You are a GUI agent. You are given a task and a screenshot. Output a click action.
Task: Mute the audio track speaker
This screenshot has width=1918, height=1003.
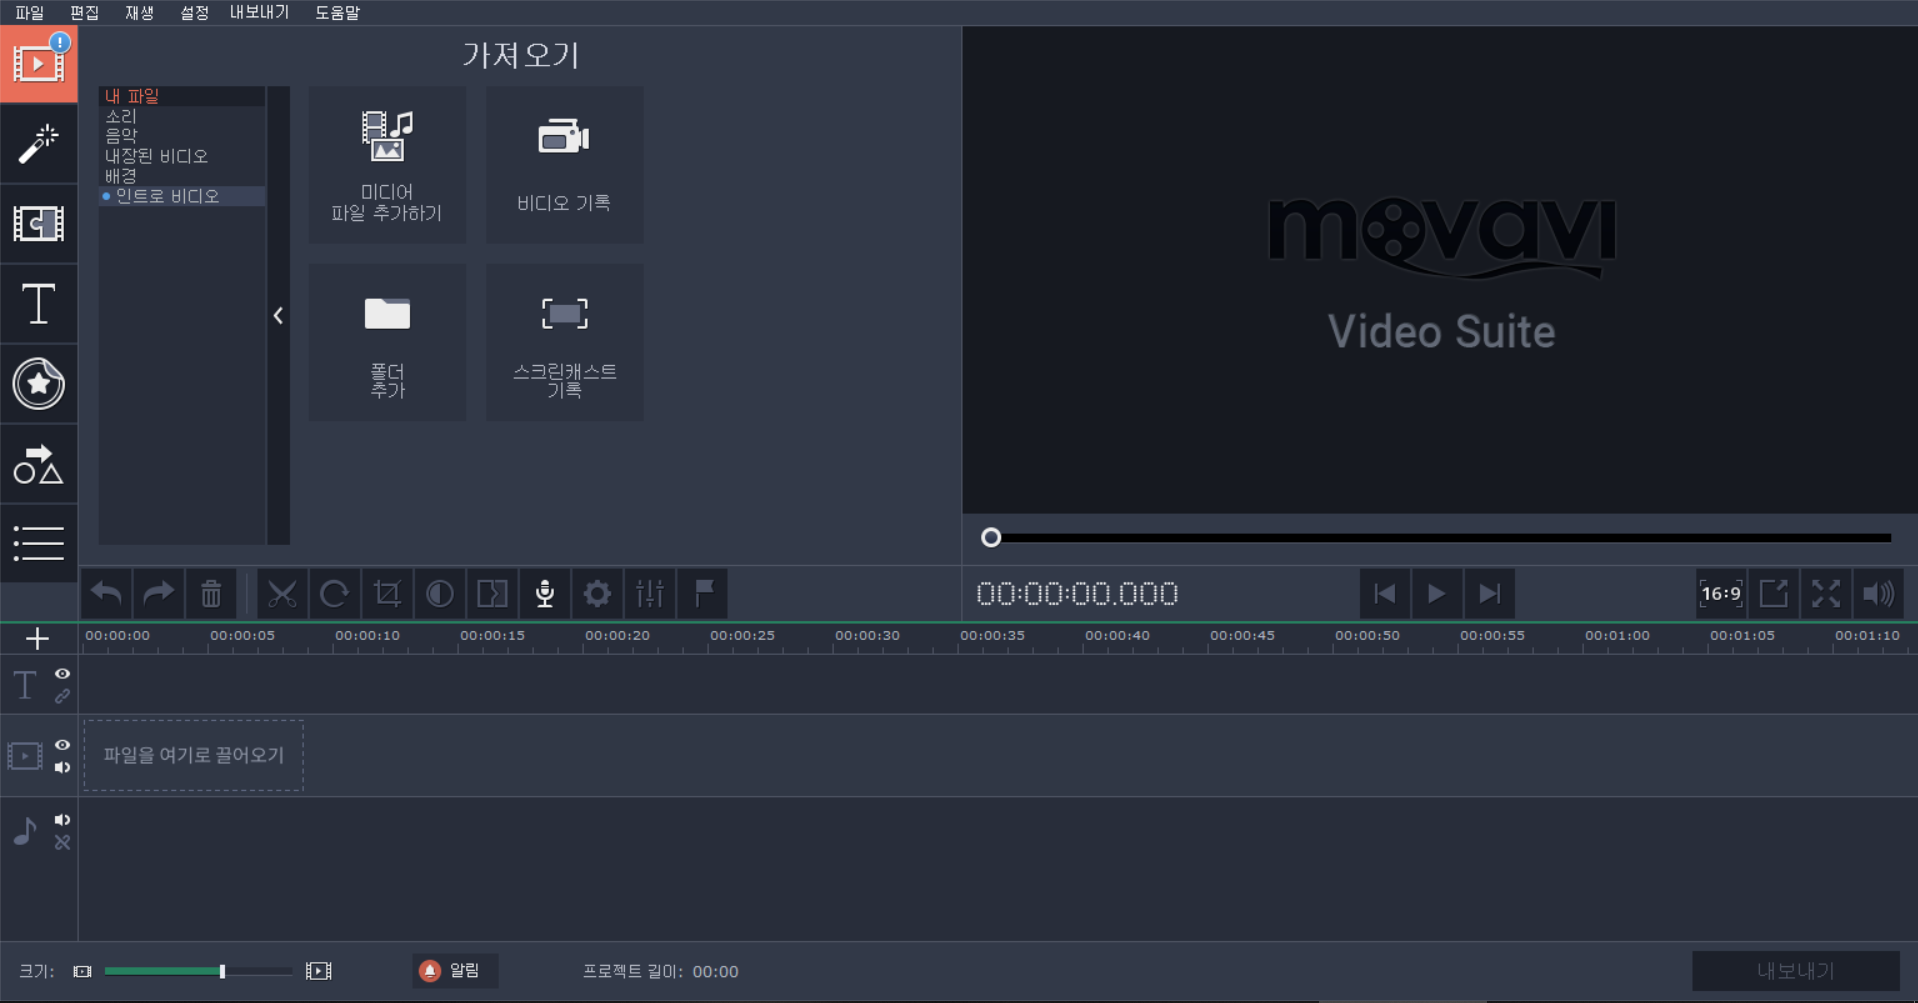(62, 820)
